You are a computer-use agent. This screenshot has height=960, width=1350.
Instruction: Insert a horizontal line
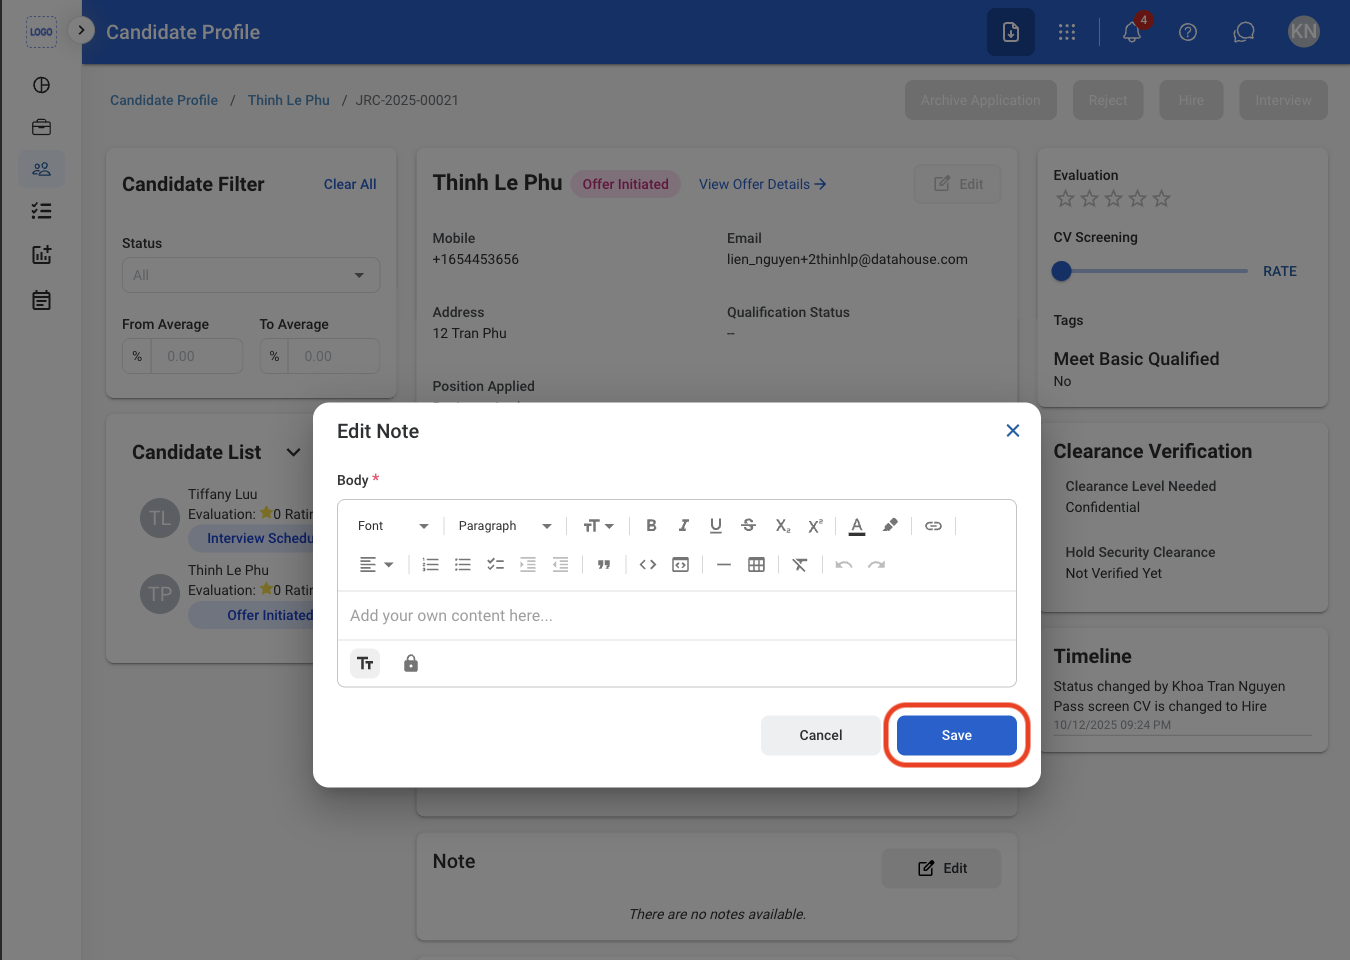click(x=724, y=565)
